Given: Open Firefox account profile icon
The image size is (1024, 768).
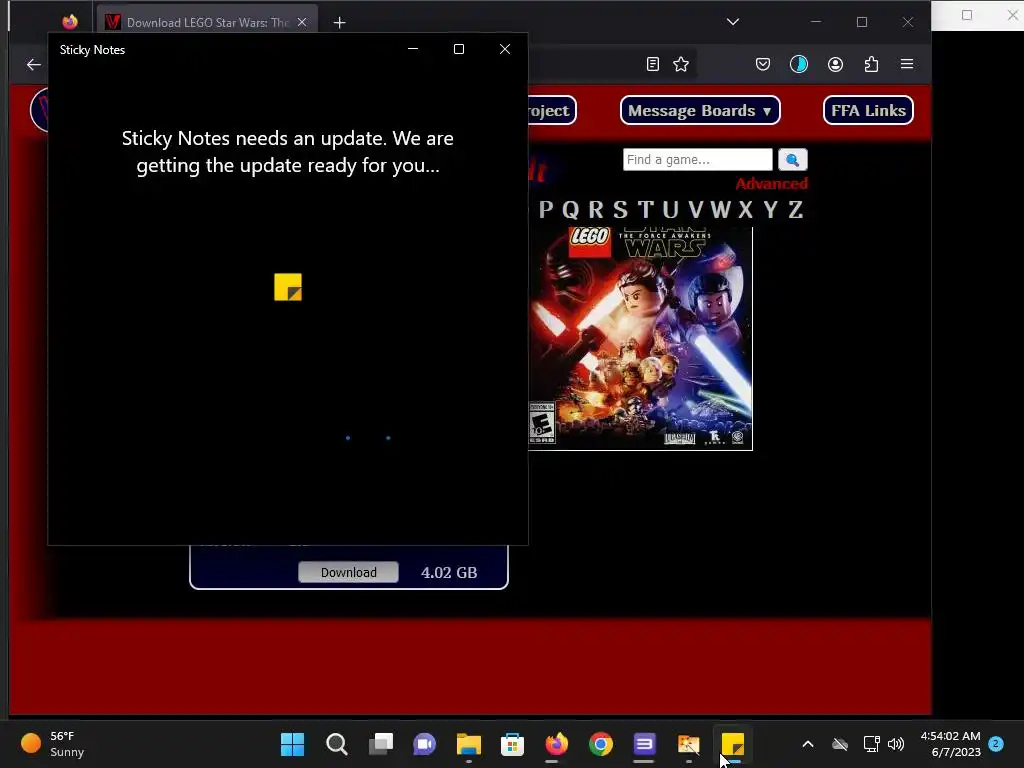Looking at the screenshot, I should (x=835, y=64).
